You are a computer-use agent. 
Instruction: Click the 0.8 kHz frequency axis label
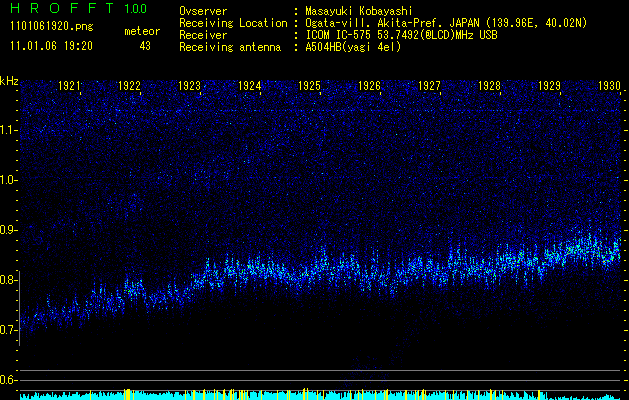pyautogui.click(x=7, y=280)
